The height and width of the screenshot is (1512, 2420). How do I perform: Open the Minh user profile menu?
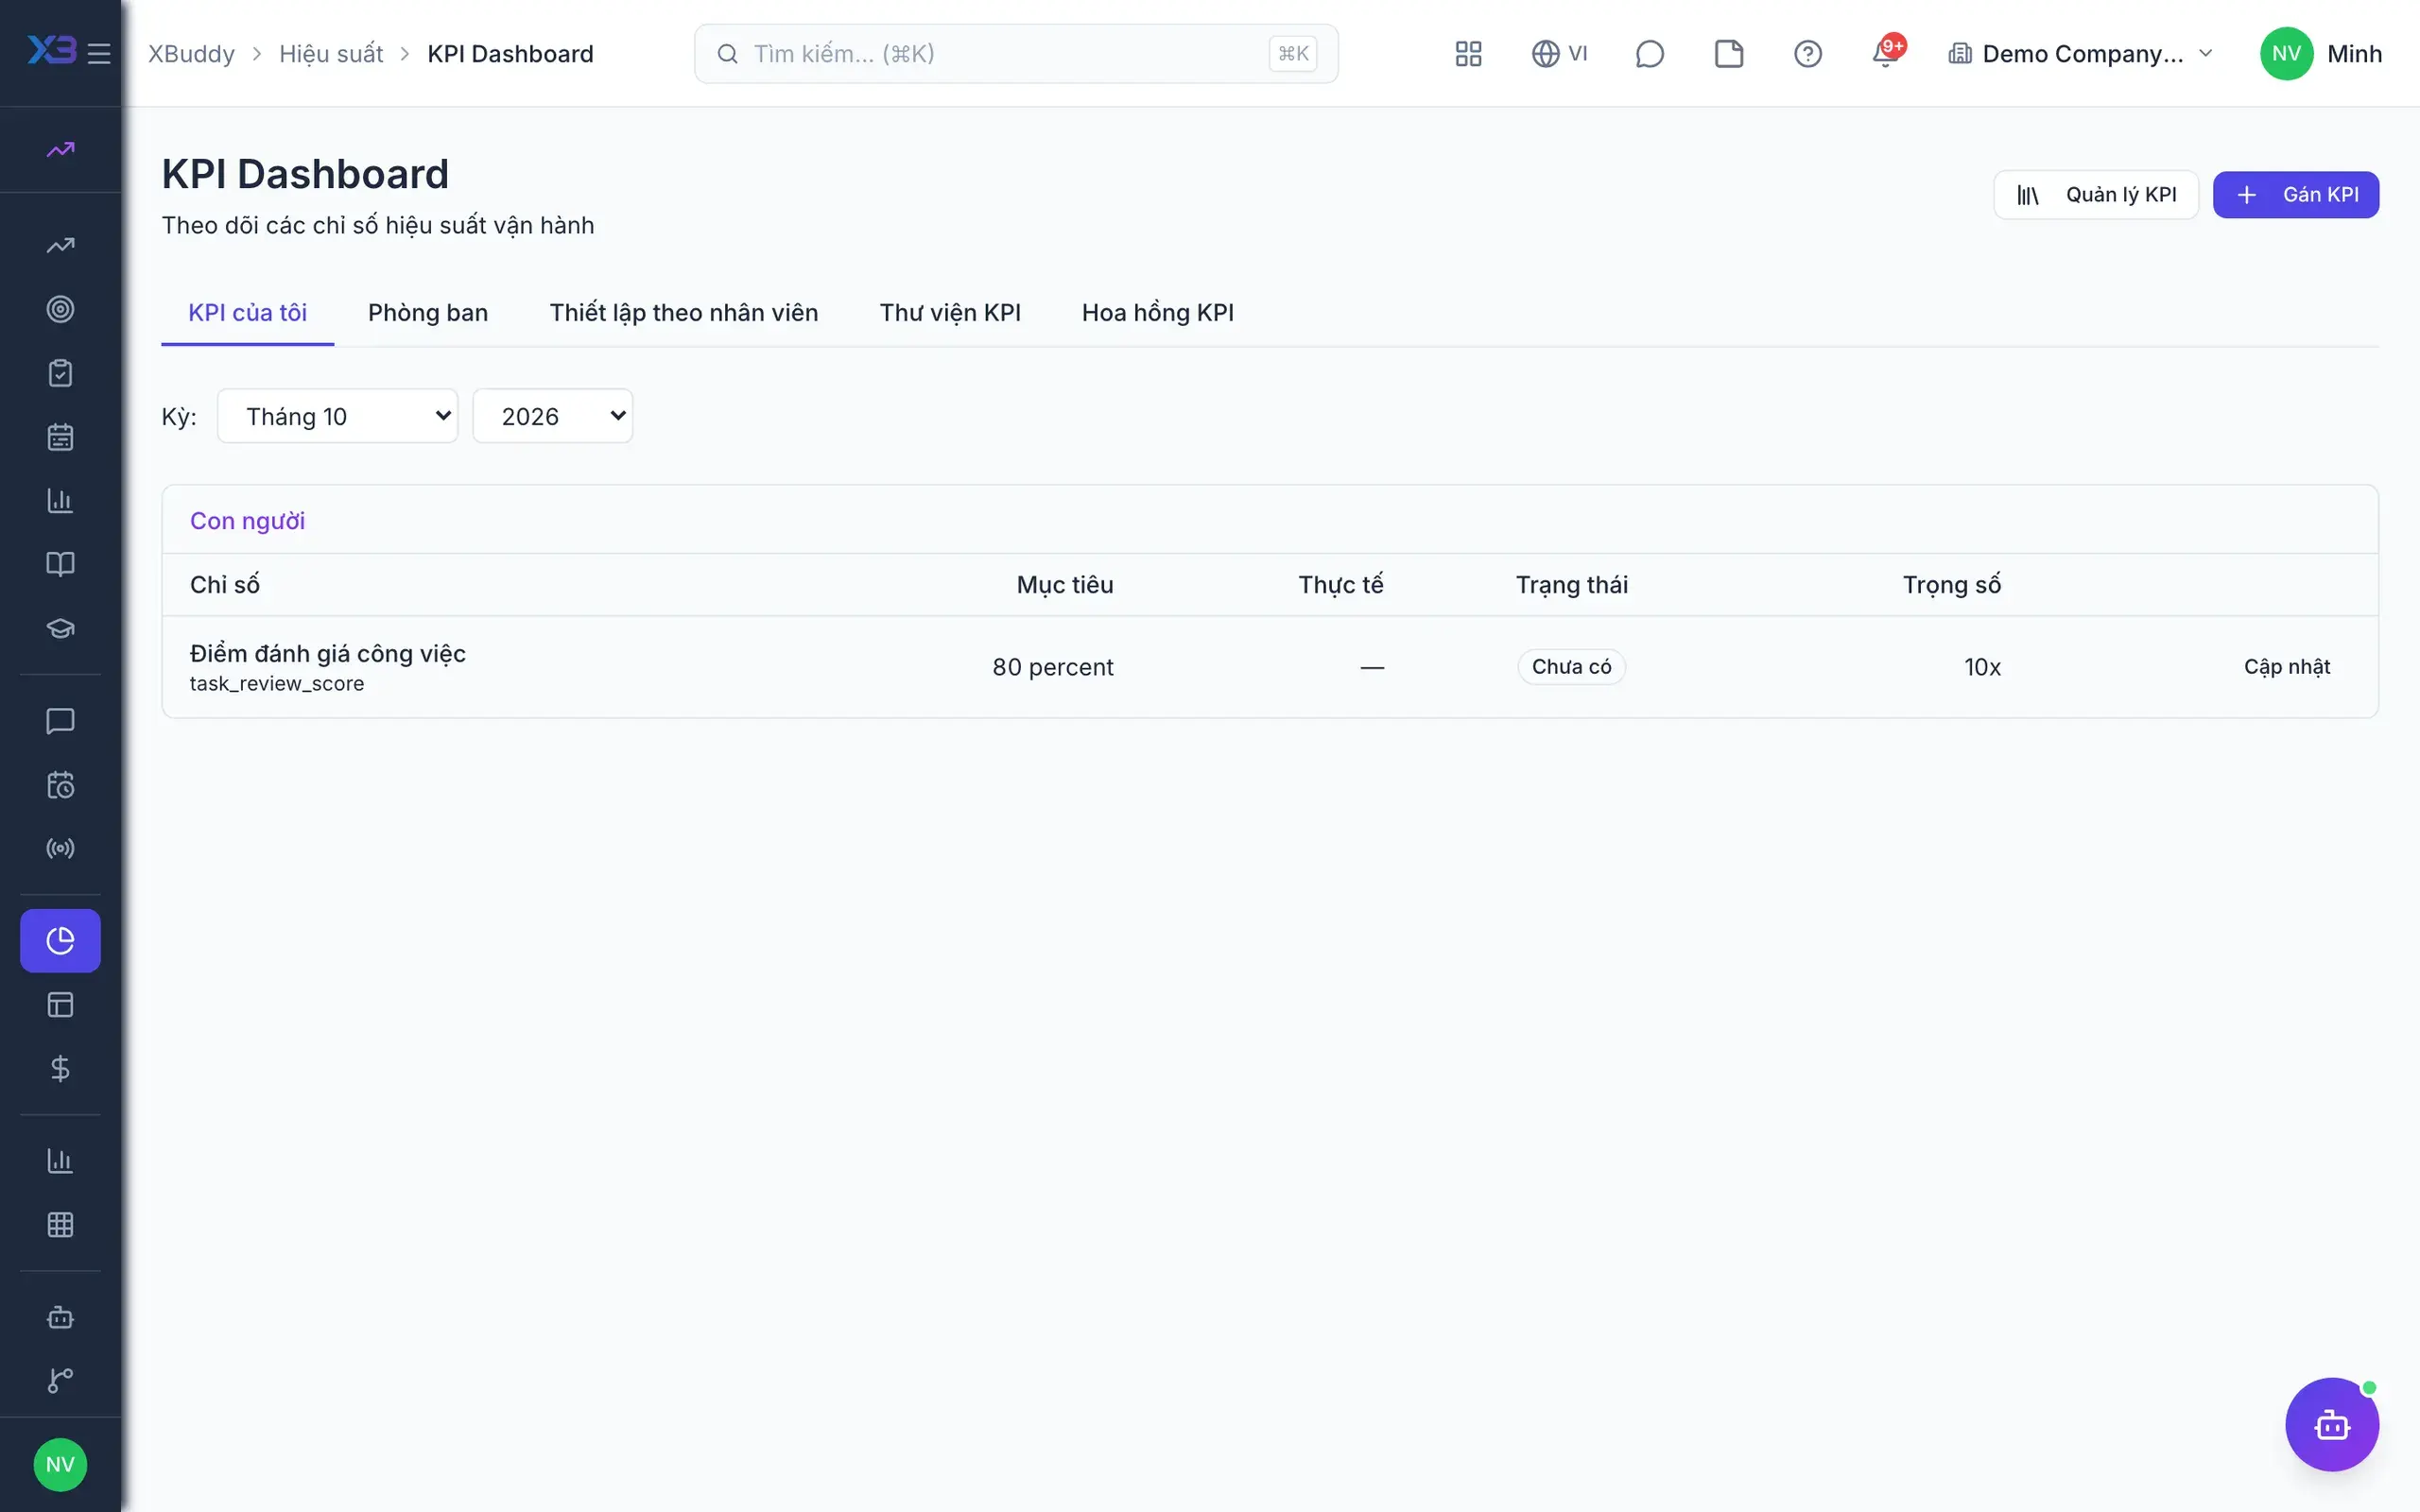(x=2320, y=54)
